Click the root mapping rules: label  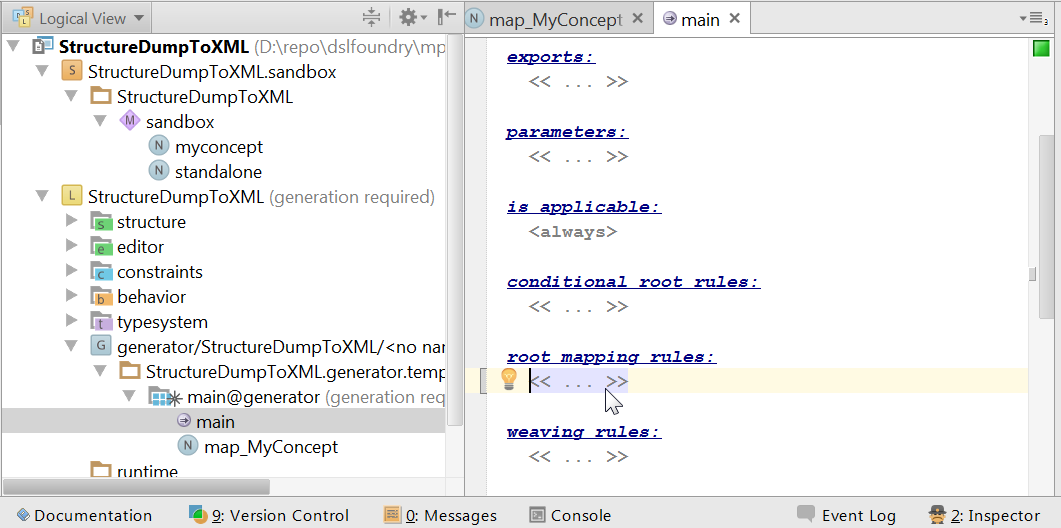click(x=611, y=357)
